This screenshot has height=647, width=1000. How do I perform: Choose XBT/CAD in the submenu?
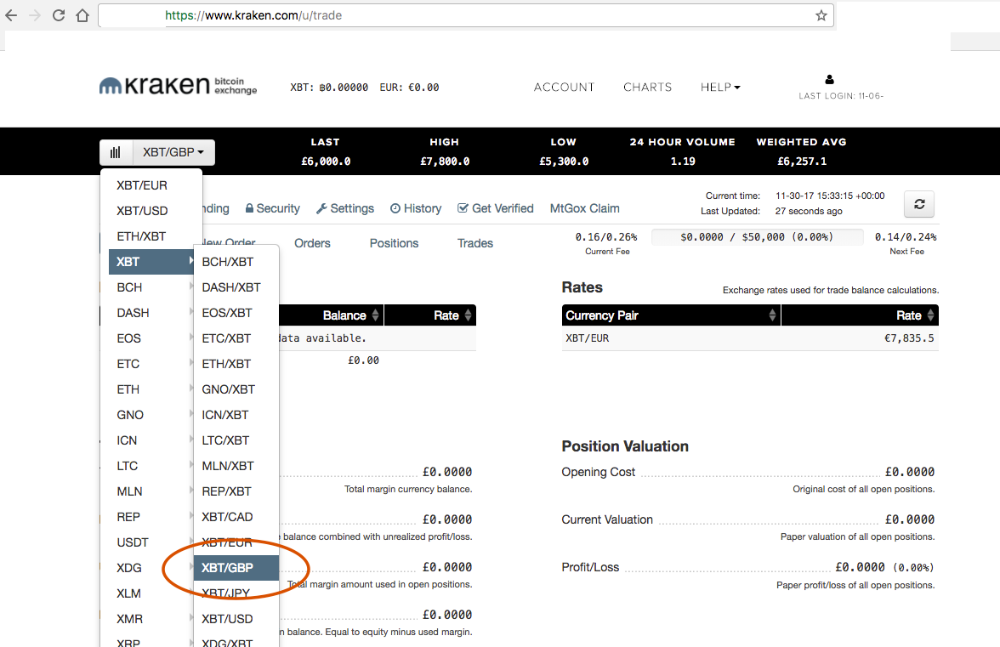(x=236, y=517)
